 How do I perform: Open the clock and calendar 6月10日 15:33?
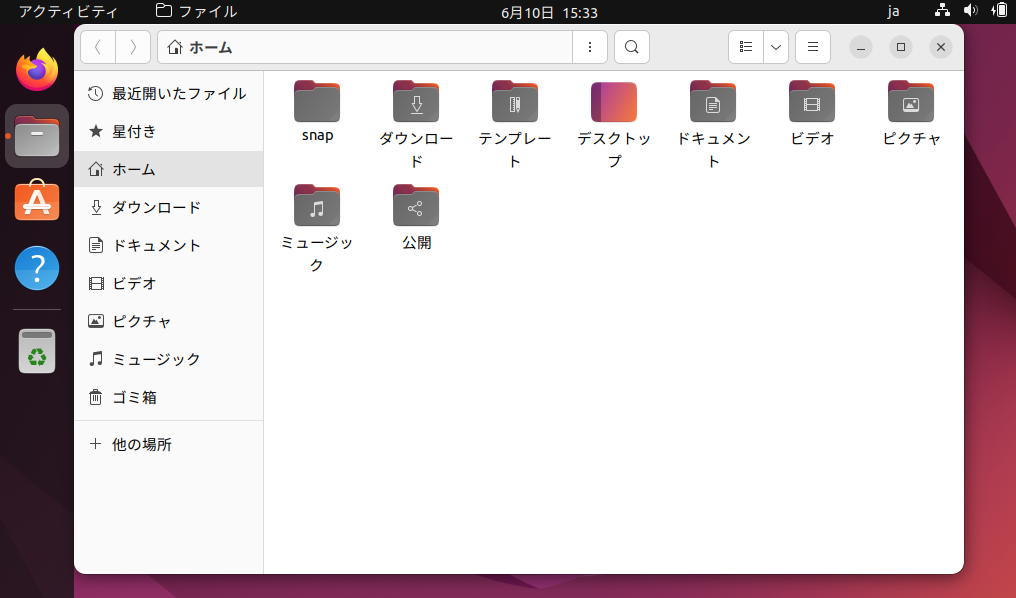coord(549,12)
